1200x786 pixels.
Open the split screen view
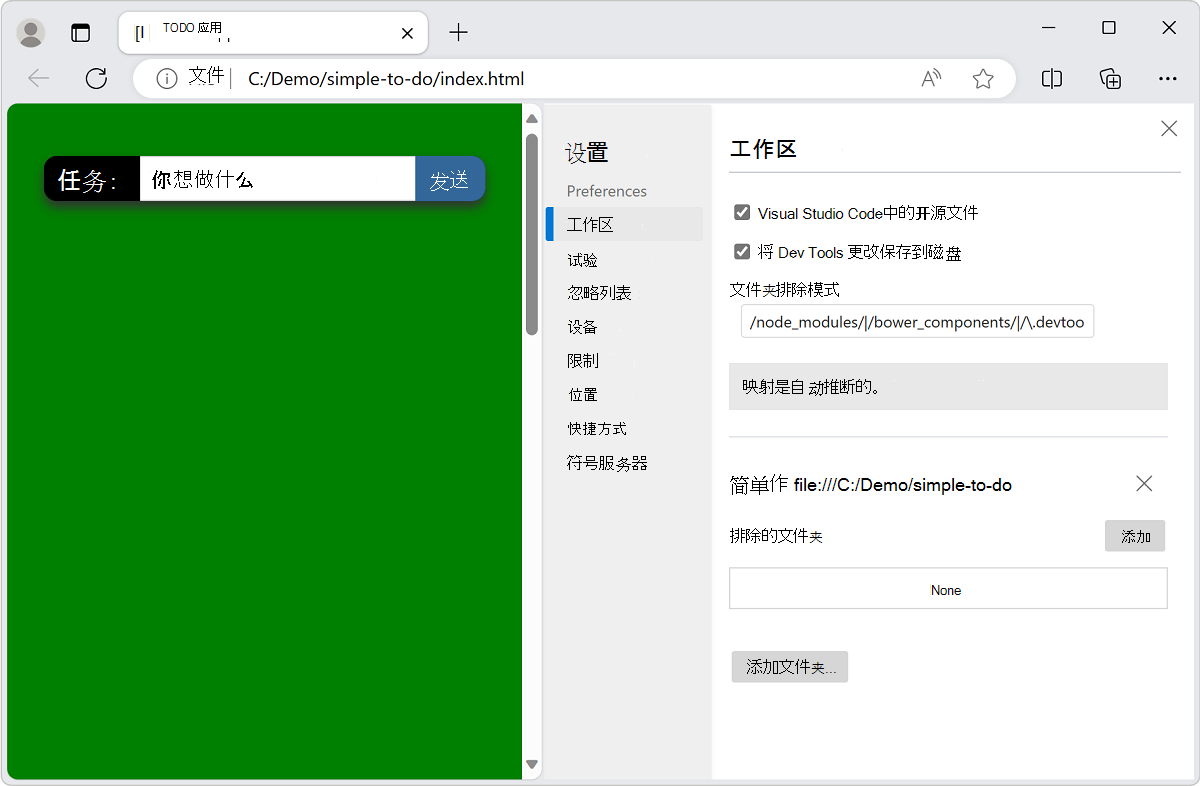pos(1051,78)
